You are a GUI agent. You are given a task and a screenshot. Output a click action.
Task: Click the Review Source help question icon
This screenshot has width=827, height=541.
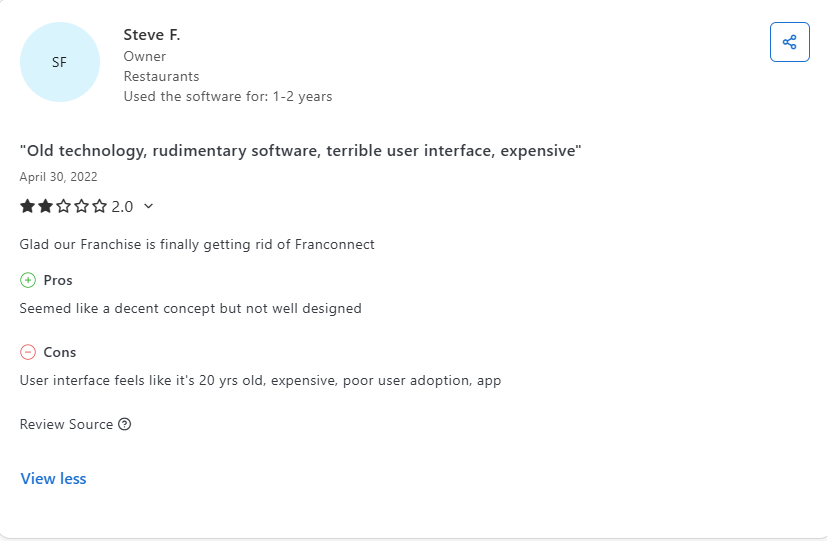pos(124,424)
